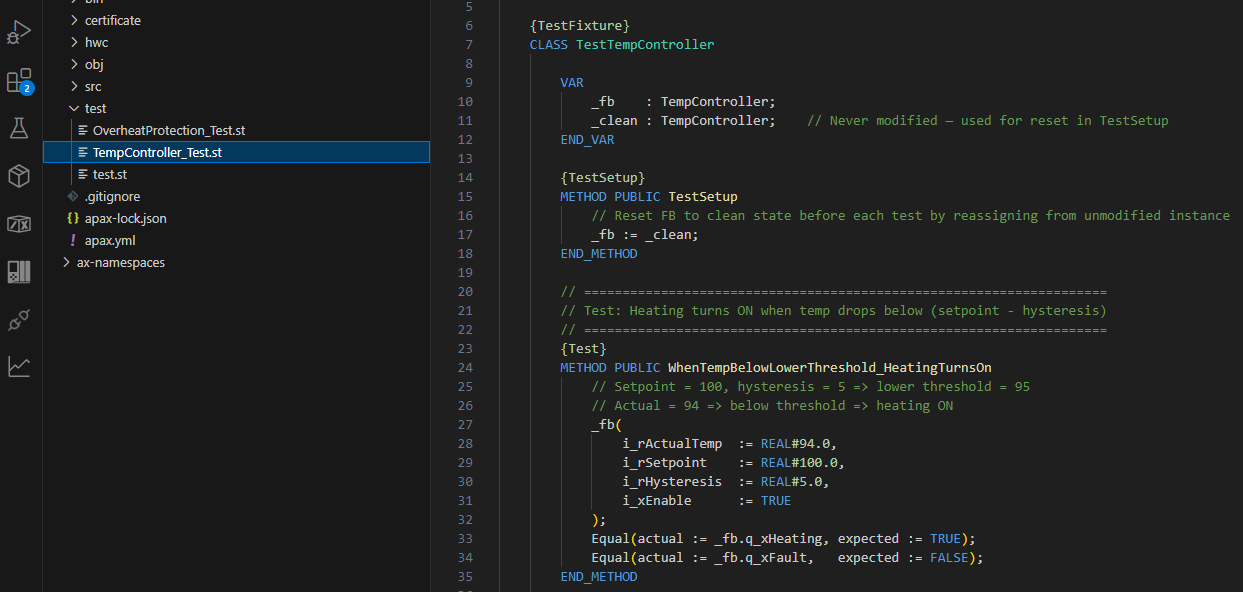The width and height of the screenshot is (1243, 592).
Task: Open the Run and Debug view
Action: click(19, 31)
